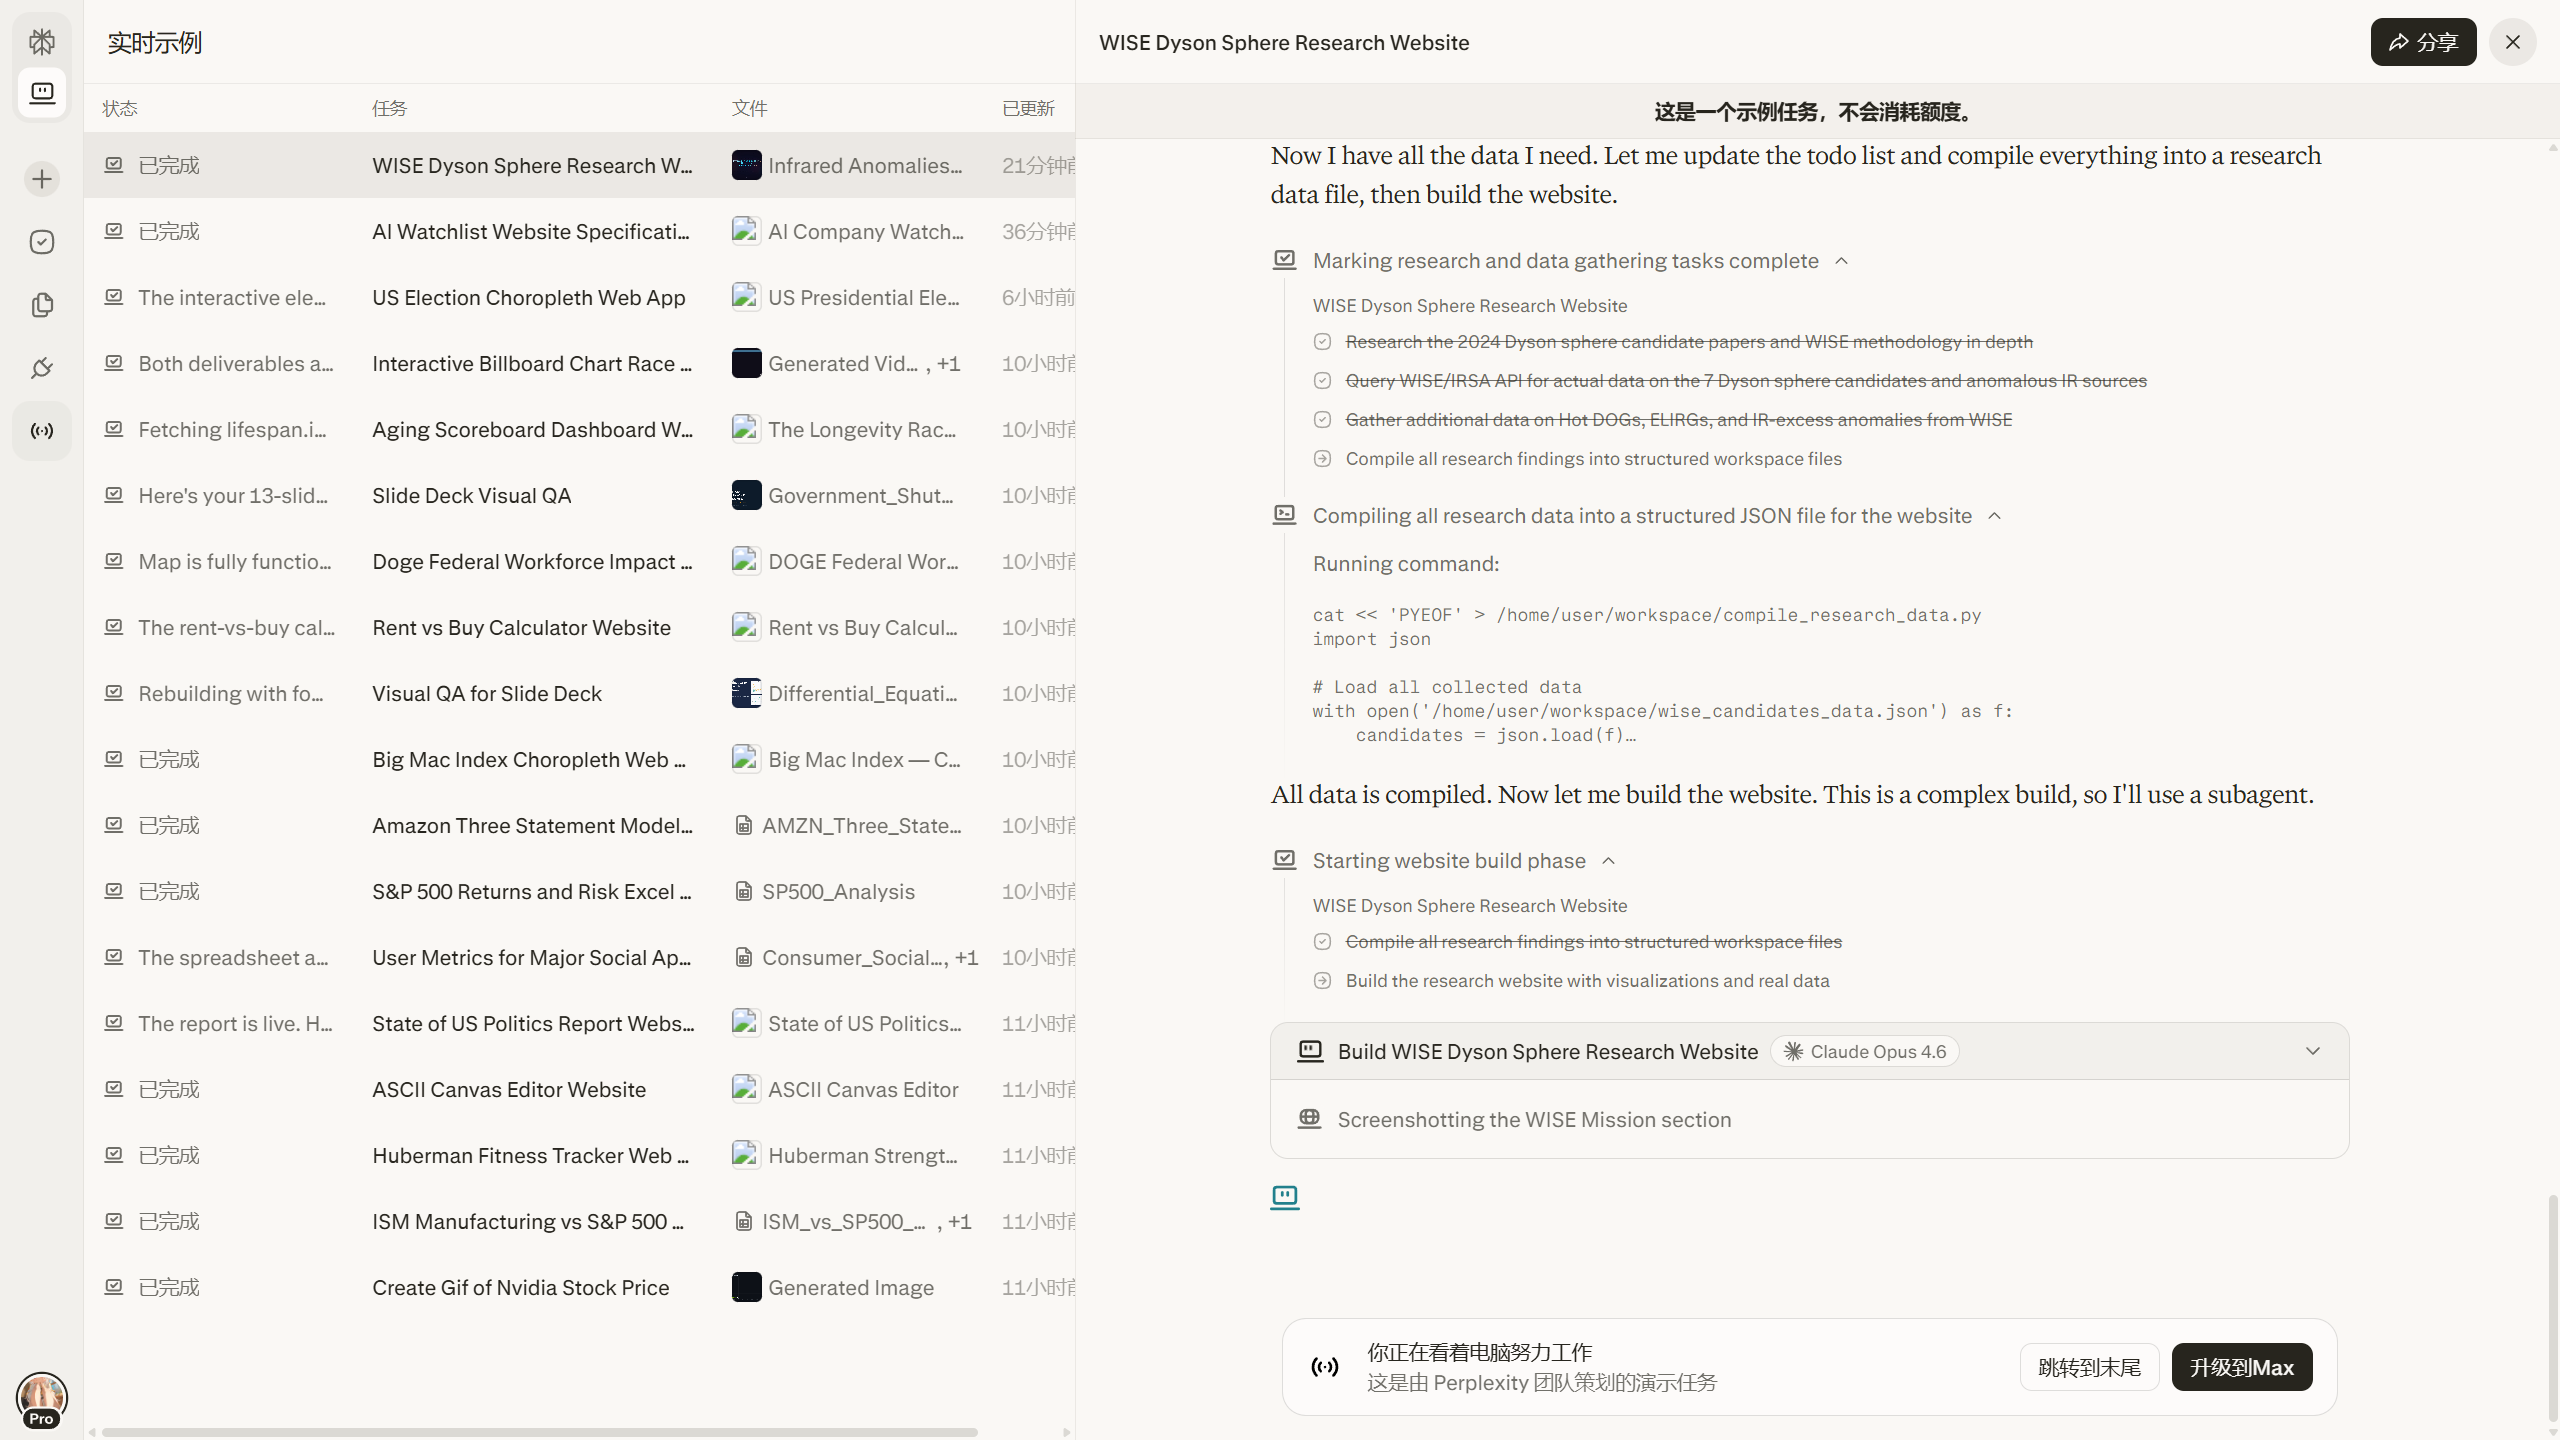This screenshot has width=2560, height=1440.
Task: Click the vertical scrollbar of conversation panel
Action: (x=2553, y=1307)
